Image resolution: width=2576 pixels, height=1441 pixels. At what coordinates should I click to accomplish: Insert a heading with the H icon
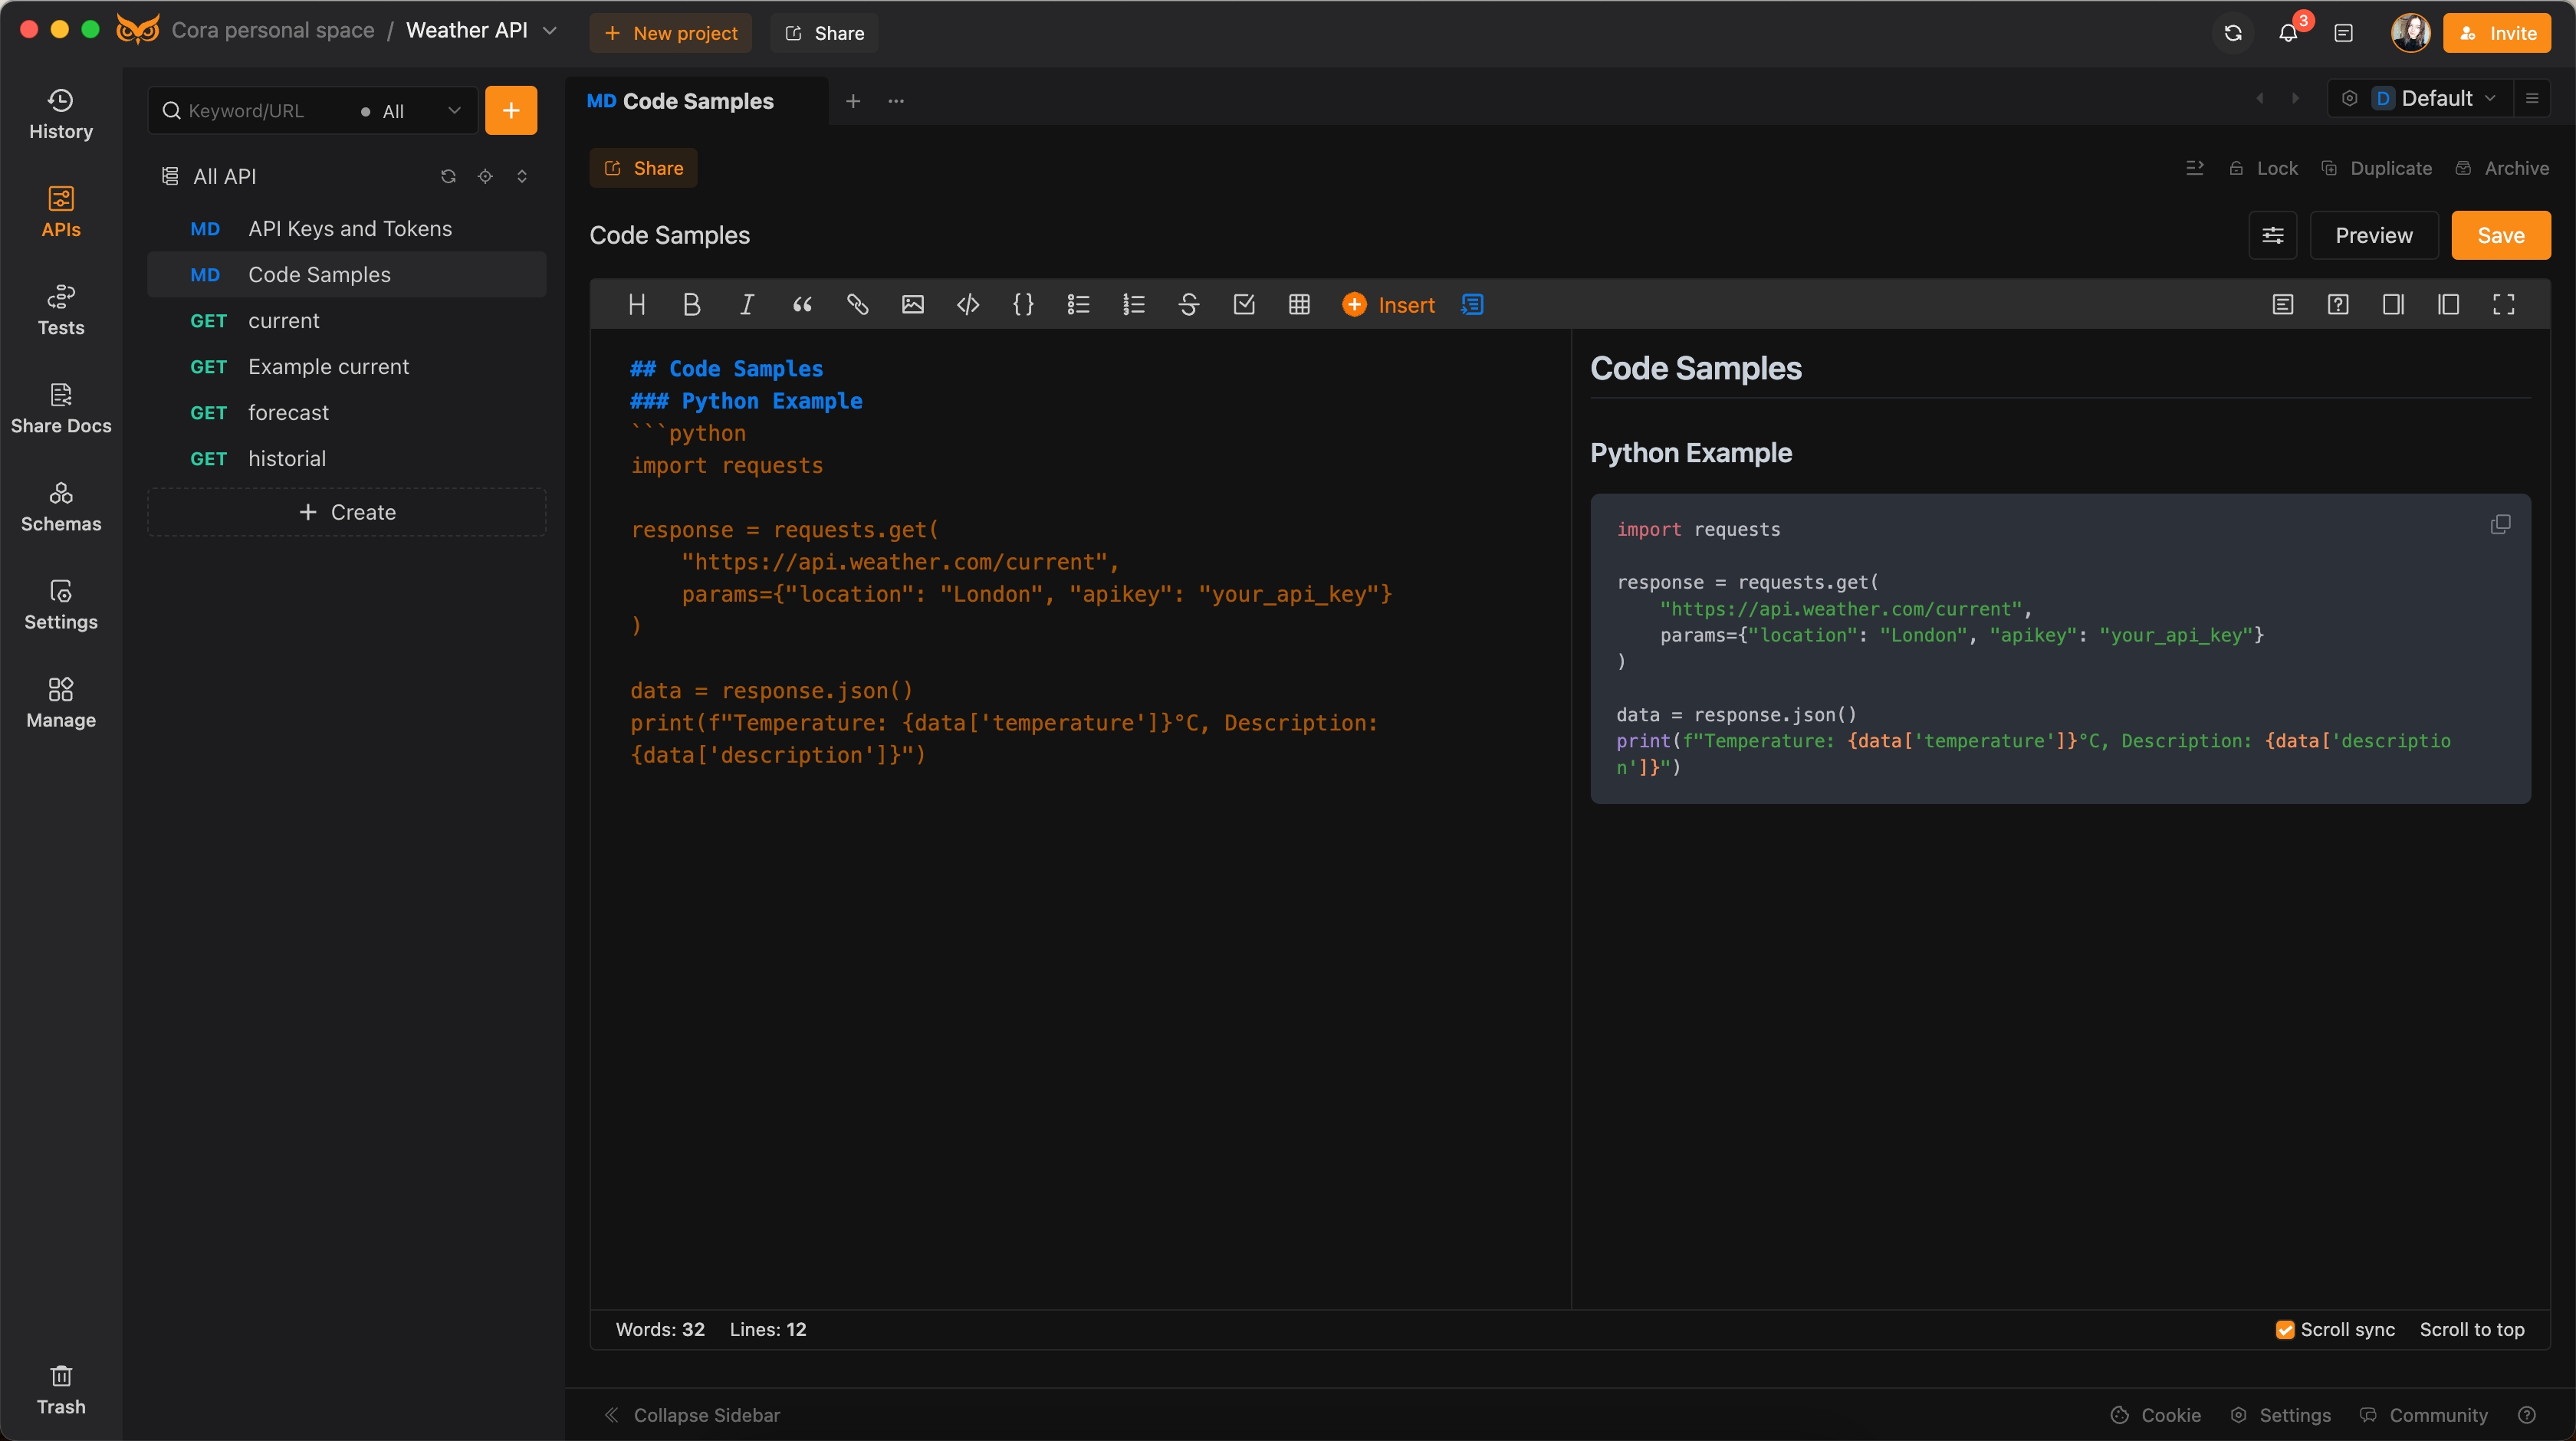(x=637, y=305)
